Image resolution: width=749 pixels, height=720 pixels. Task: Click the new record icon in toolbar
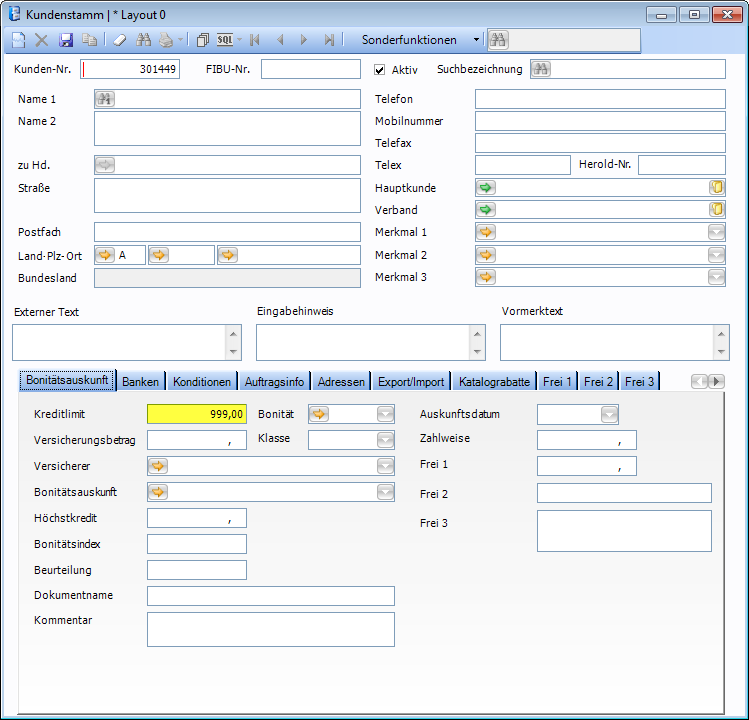[x=18, y=40]
